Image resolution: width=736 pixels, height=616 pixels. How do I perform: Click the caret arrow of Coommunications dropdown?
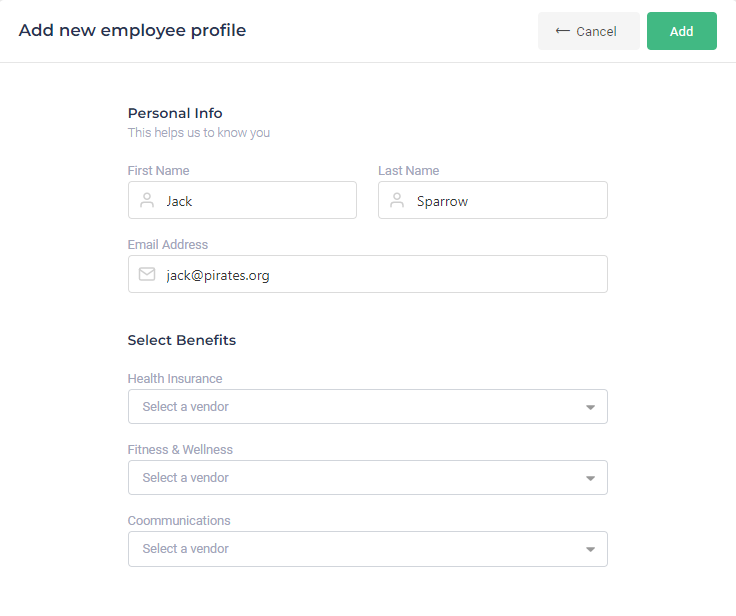(590, 549)
